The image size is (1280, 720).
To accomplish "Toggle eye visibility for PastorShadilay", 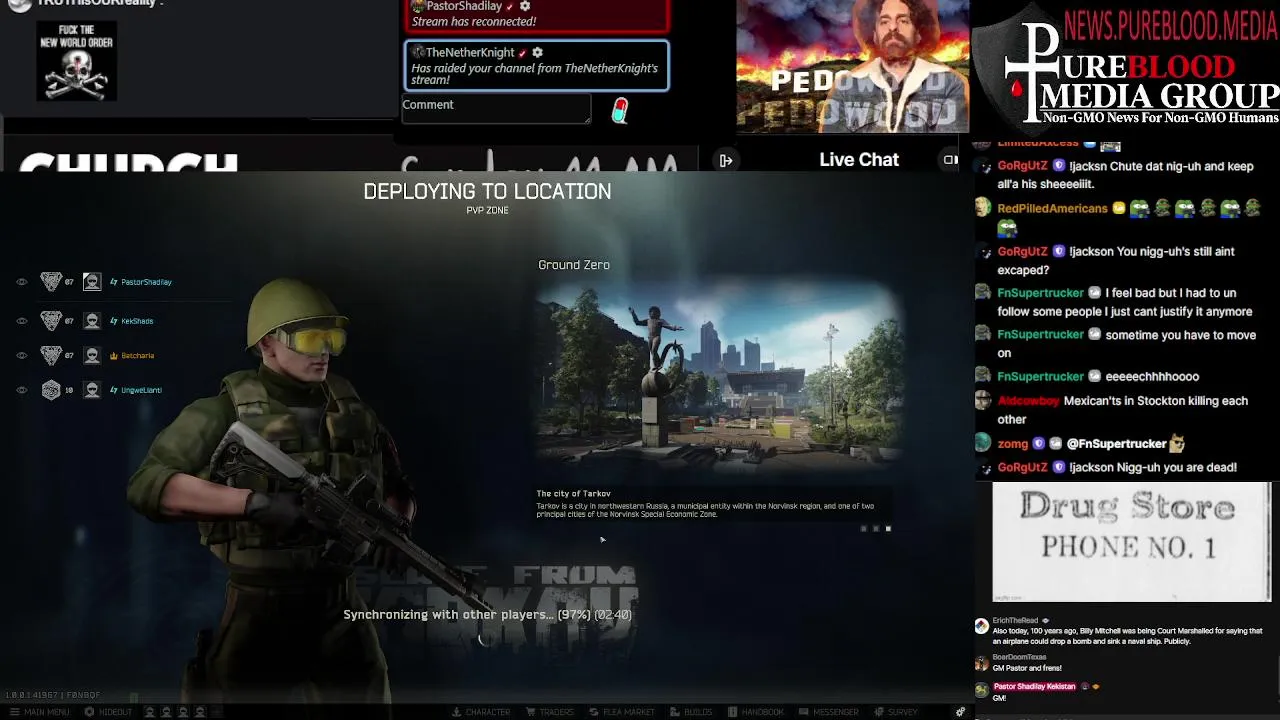I will click(22, 282).
